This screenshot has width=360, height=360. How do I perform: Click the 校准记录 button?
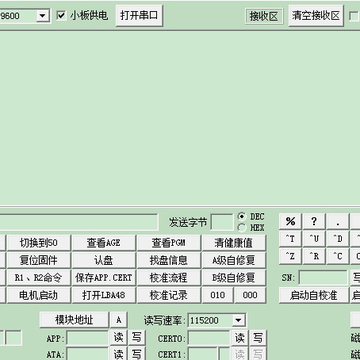click(x=169, y=295)
